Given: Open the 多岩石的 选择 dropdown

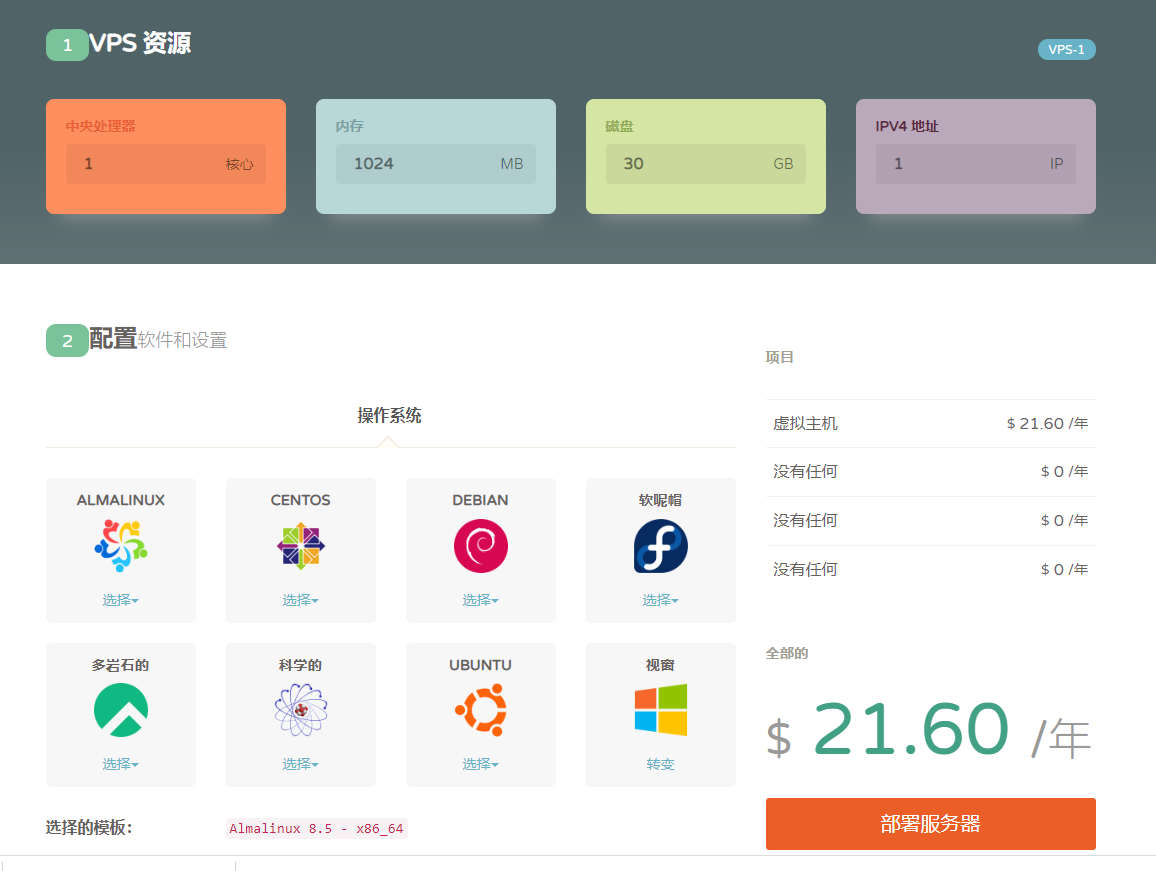Looking at the screenshot, I should tap(121, 764).
